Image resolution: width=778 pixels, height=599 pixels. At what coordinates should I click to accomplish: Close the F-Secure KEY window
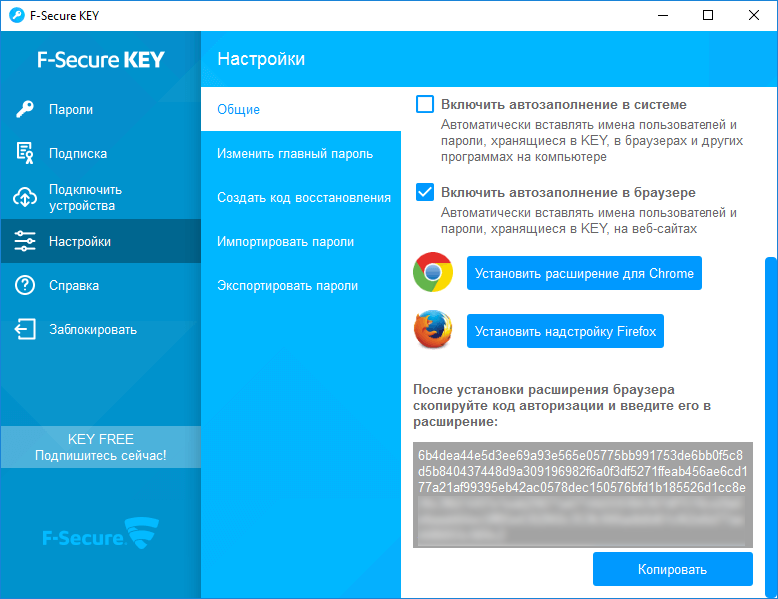pos(754,15)
